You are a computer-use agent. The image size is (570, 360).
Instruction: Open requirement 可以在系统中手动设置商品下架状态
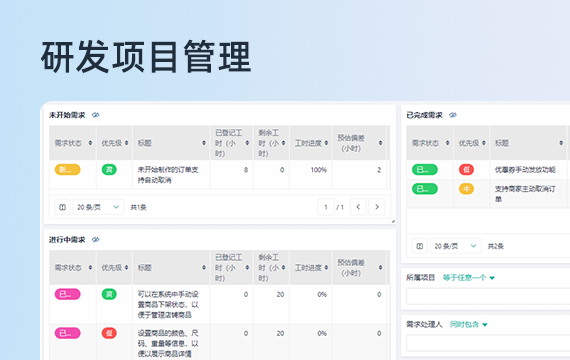[168, 305]
